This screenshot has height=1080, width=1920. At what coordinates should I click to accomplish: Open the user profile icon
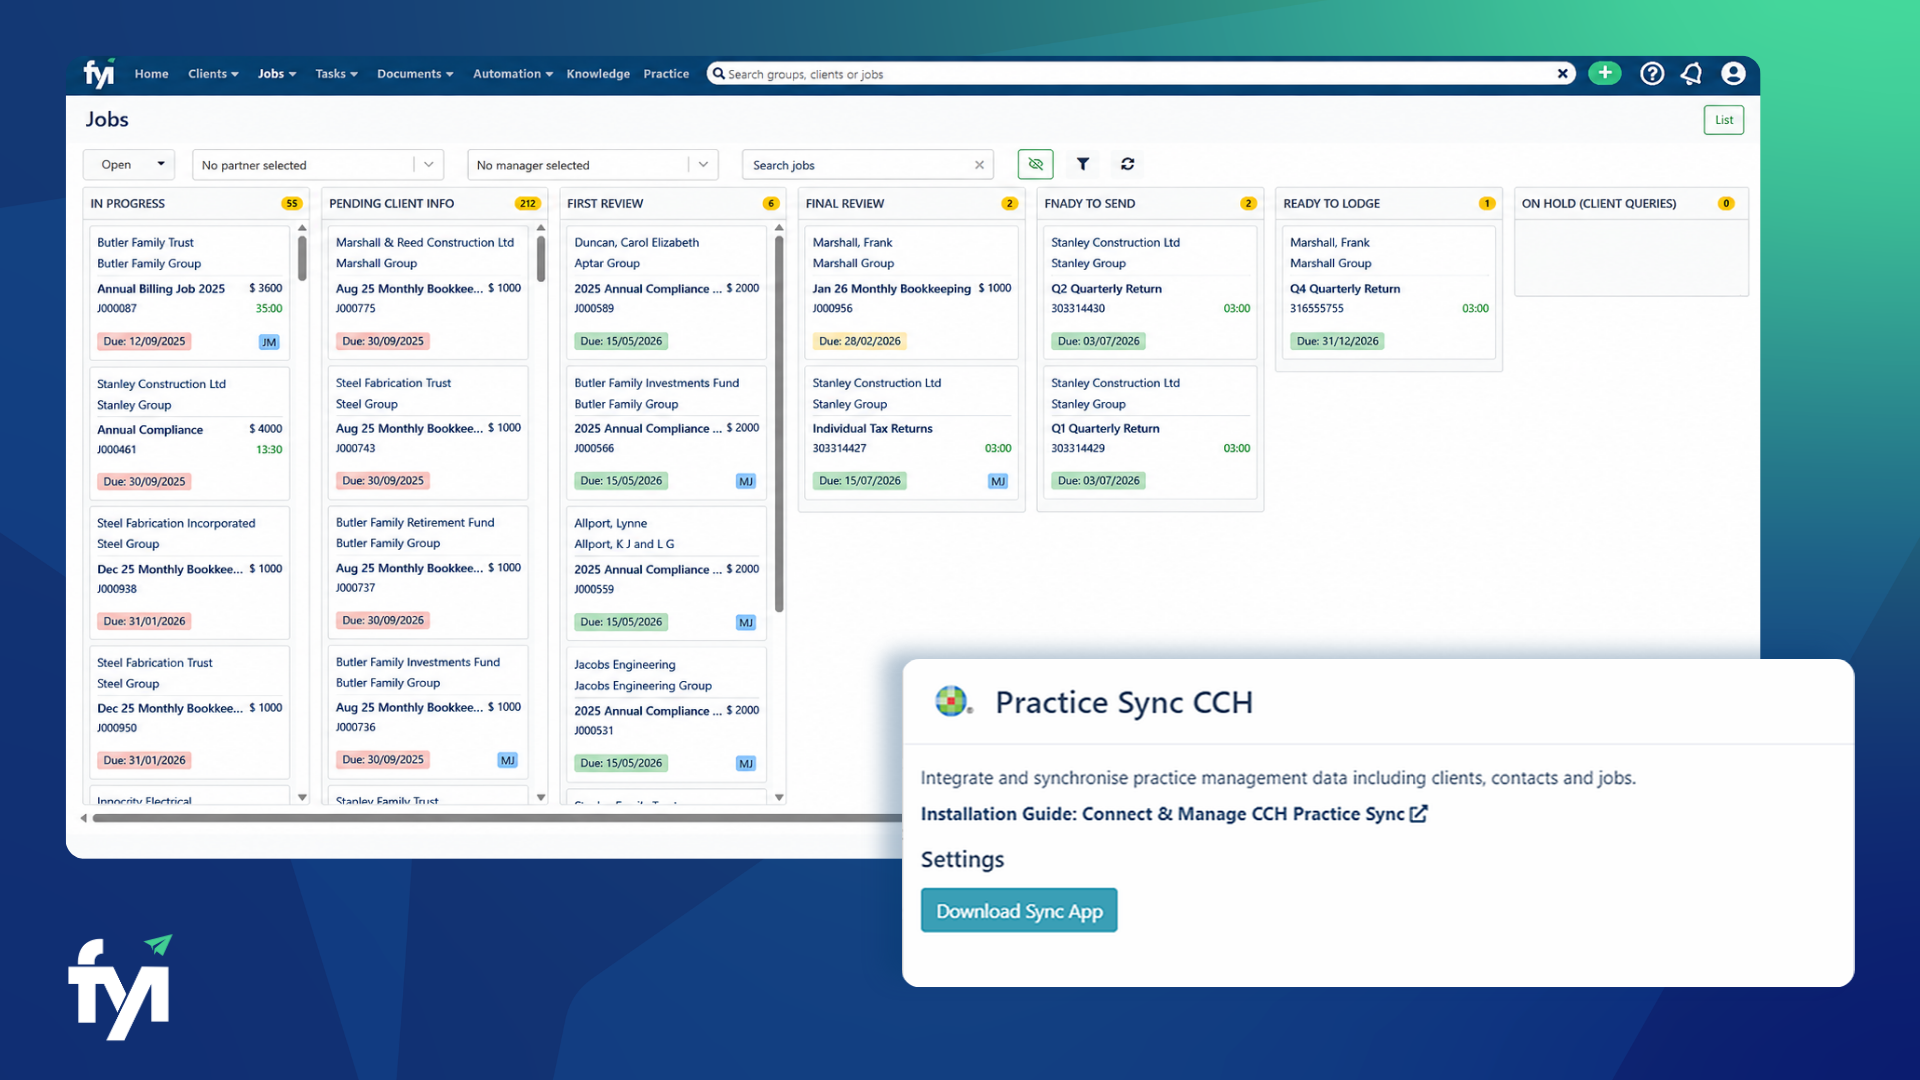coord(1733,73)
